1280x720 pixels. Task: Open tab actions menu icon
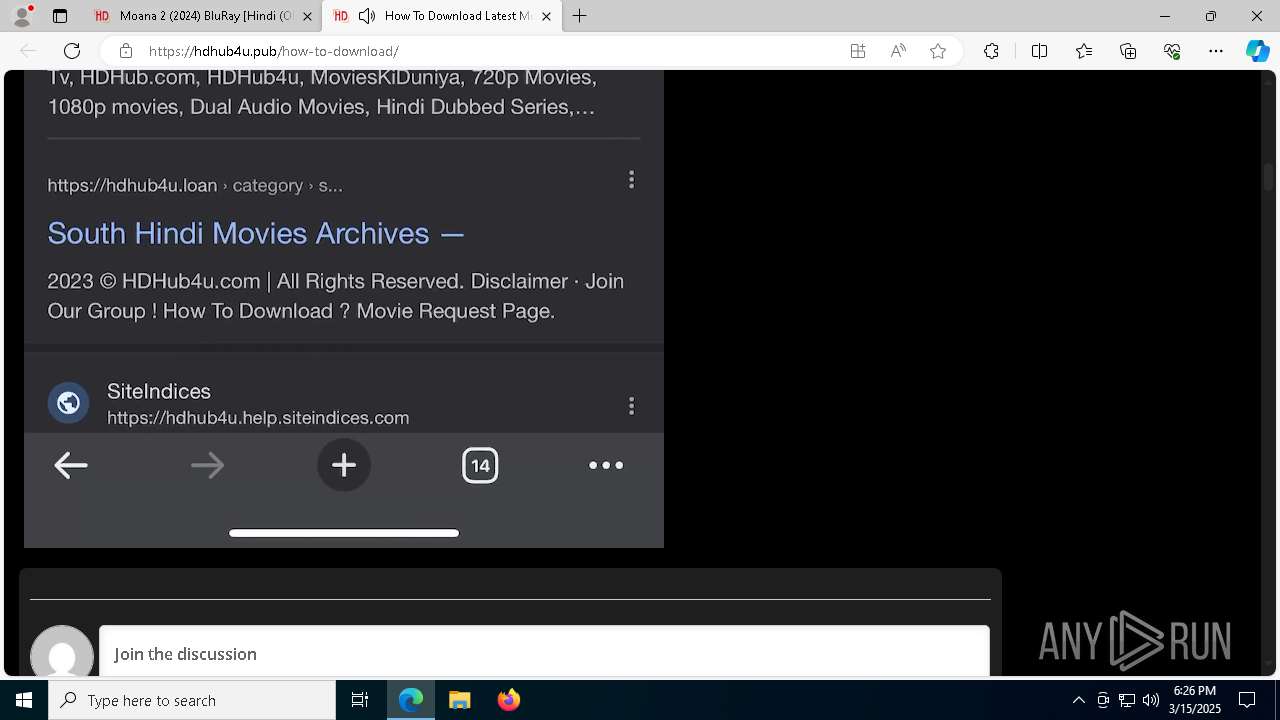[x=60, y=16]
